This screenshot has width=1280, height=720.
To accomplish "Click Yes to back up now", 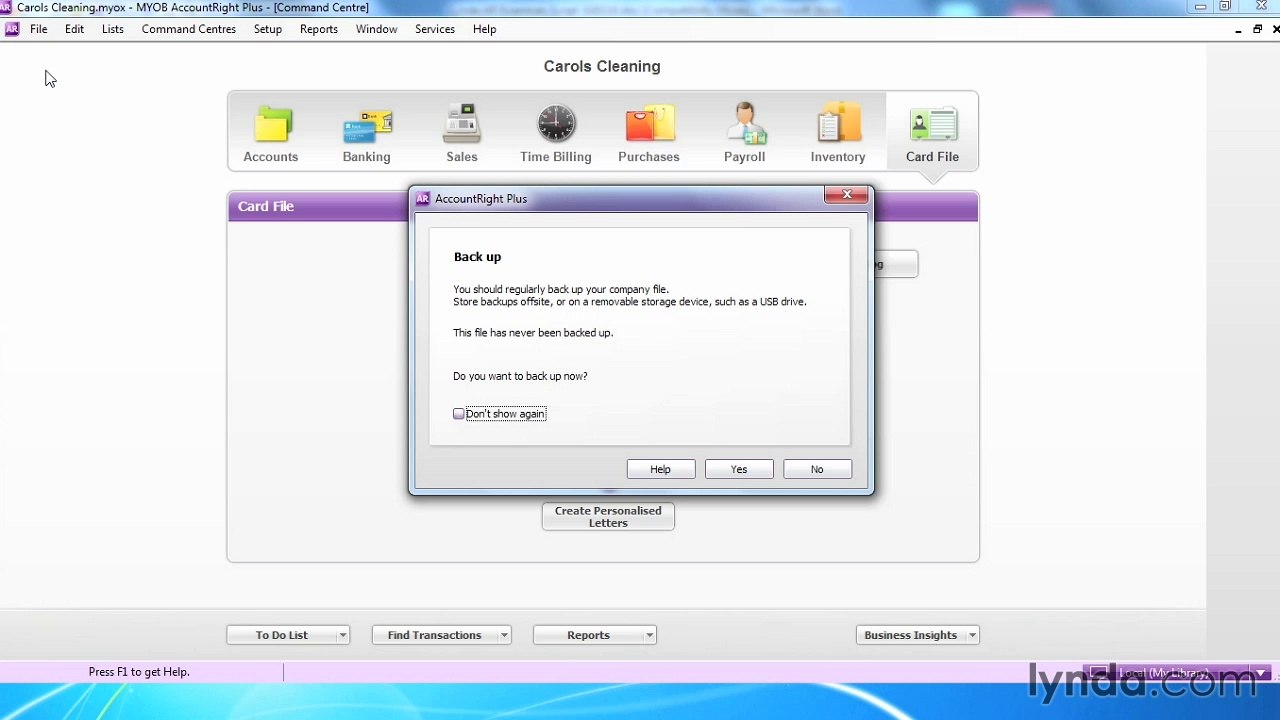I will pos(739,469).
